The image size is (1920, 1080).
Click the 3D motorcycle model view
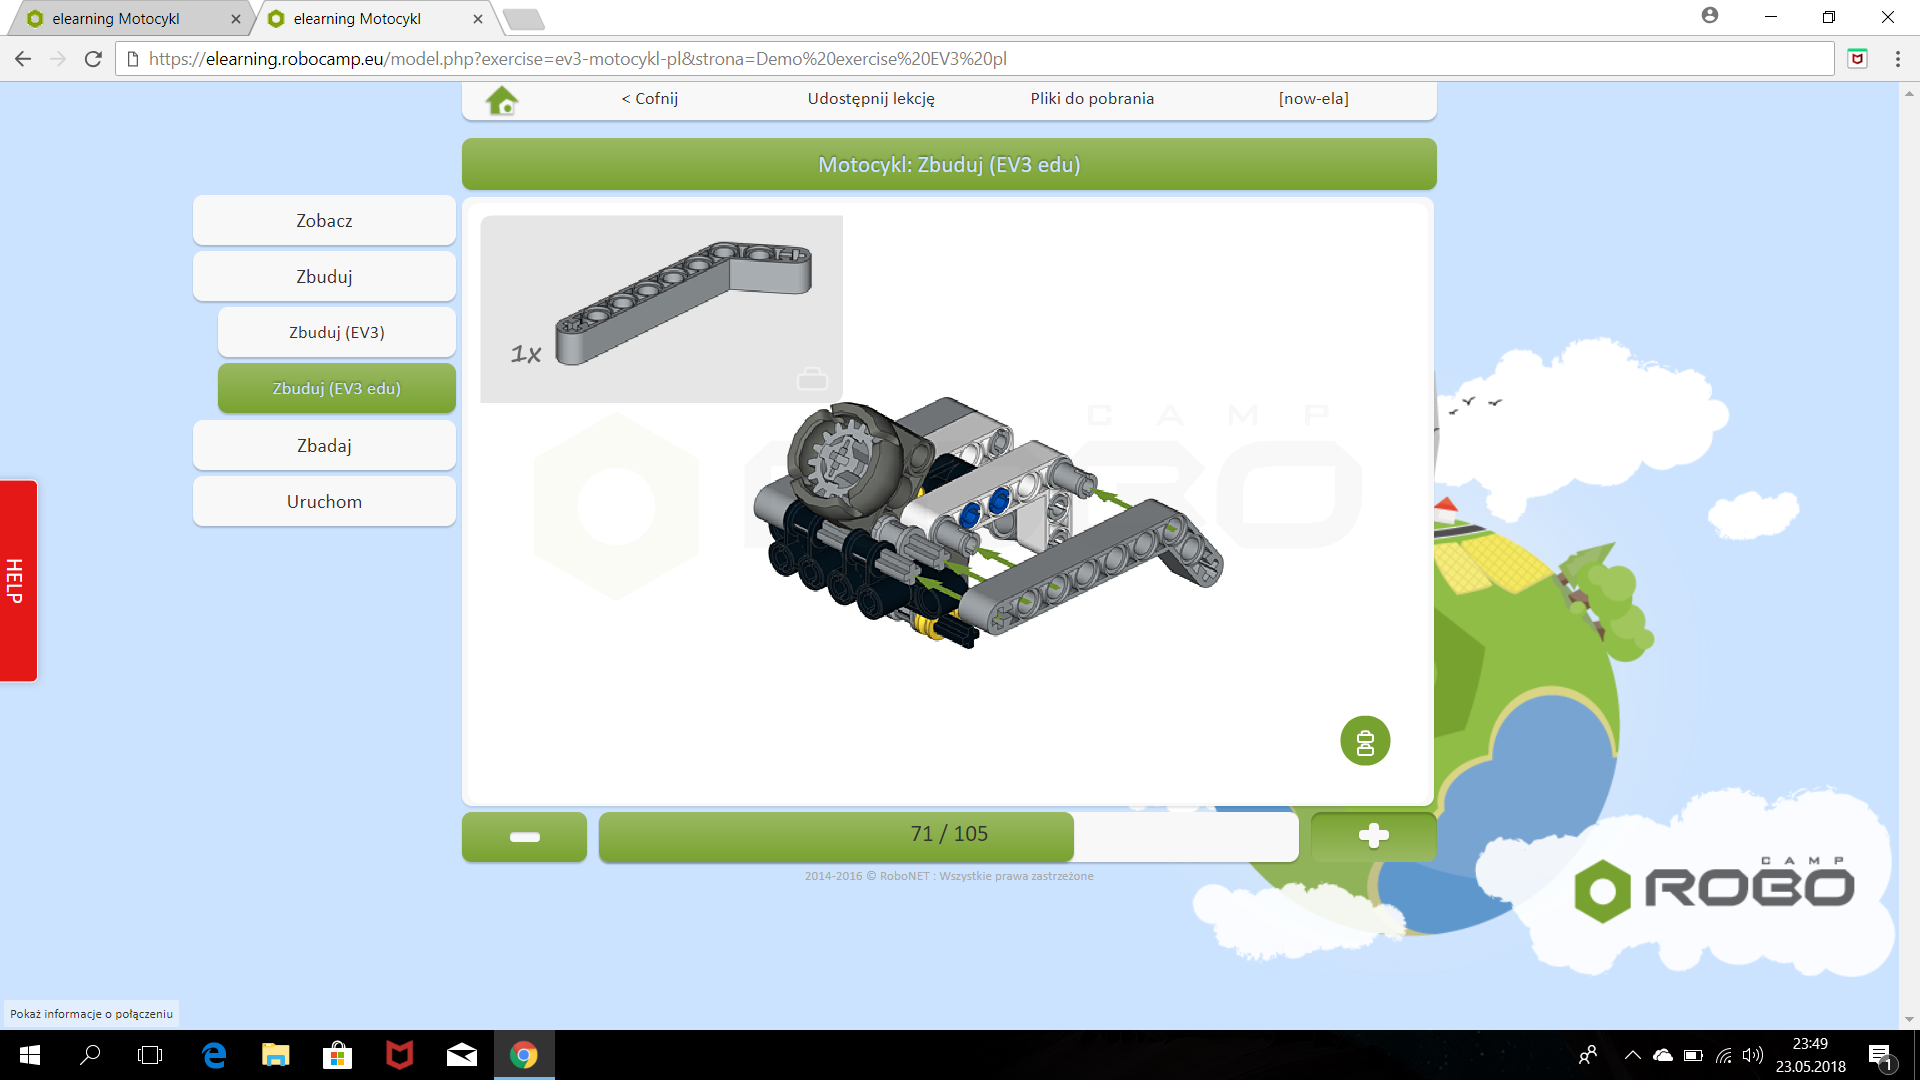(987, 522)
